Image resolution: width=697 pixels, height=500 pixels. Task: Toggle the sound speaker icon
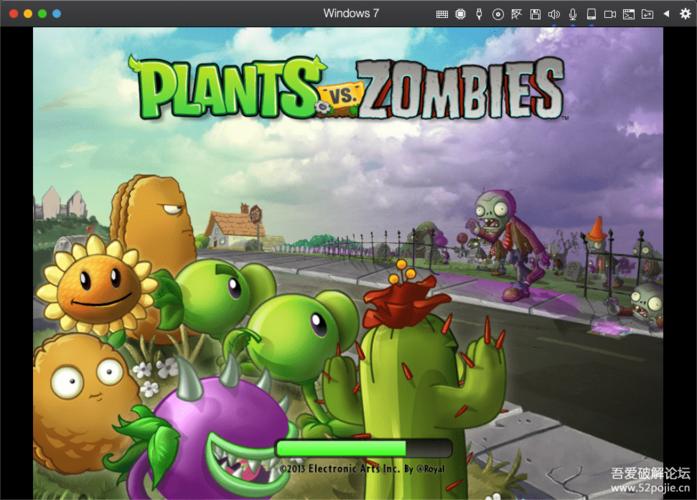(x=554, y=14)
